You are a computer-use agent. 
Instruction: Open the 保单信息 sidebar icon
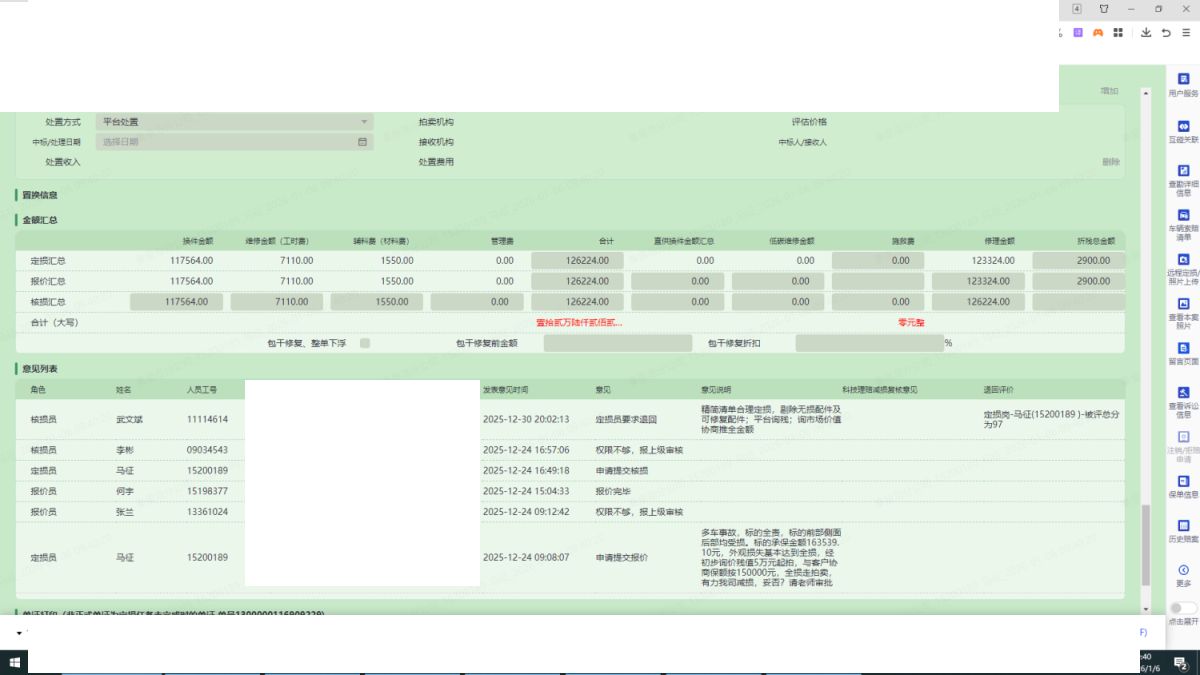[x=1183, y=482]
